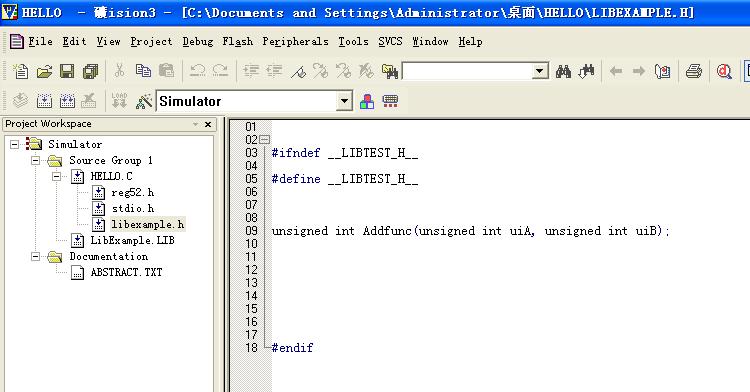Click the #define __LIBTEST_H__ line
Image resolution: width=750 pixels, height=392 pixels.
(x=345, y=179)
